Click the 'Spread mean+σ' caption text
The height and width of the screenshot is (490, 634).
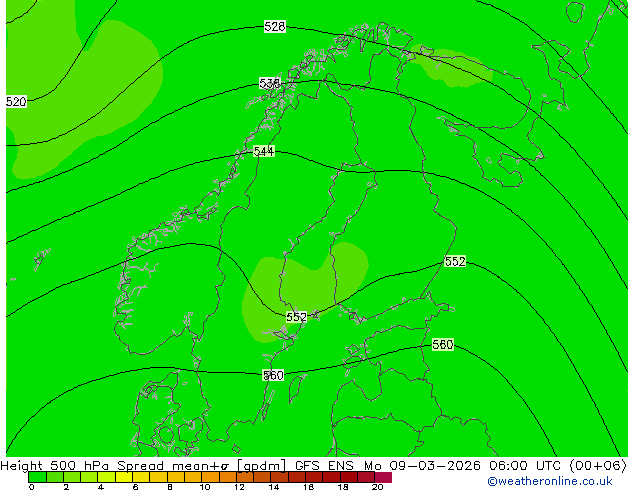pos(174,466)
